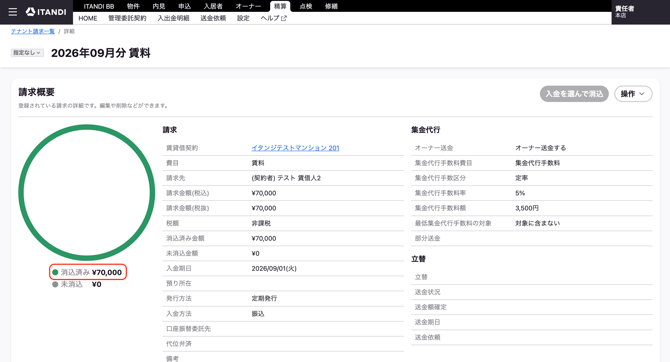Open the 送金依頼 menu item

tap(213, 18)
